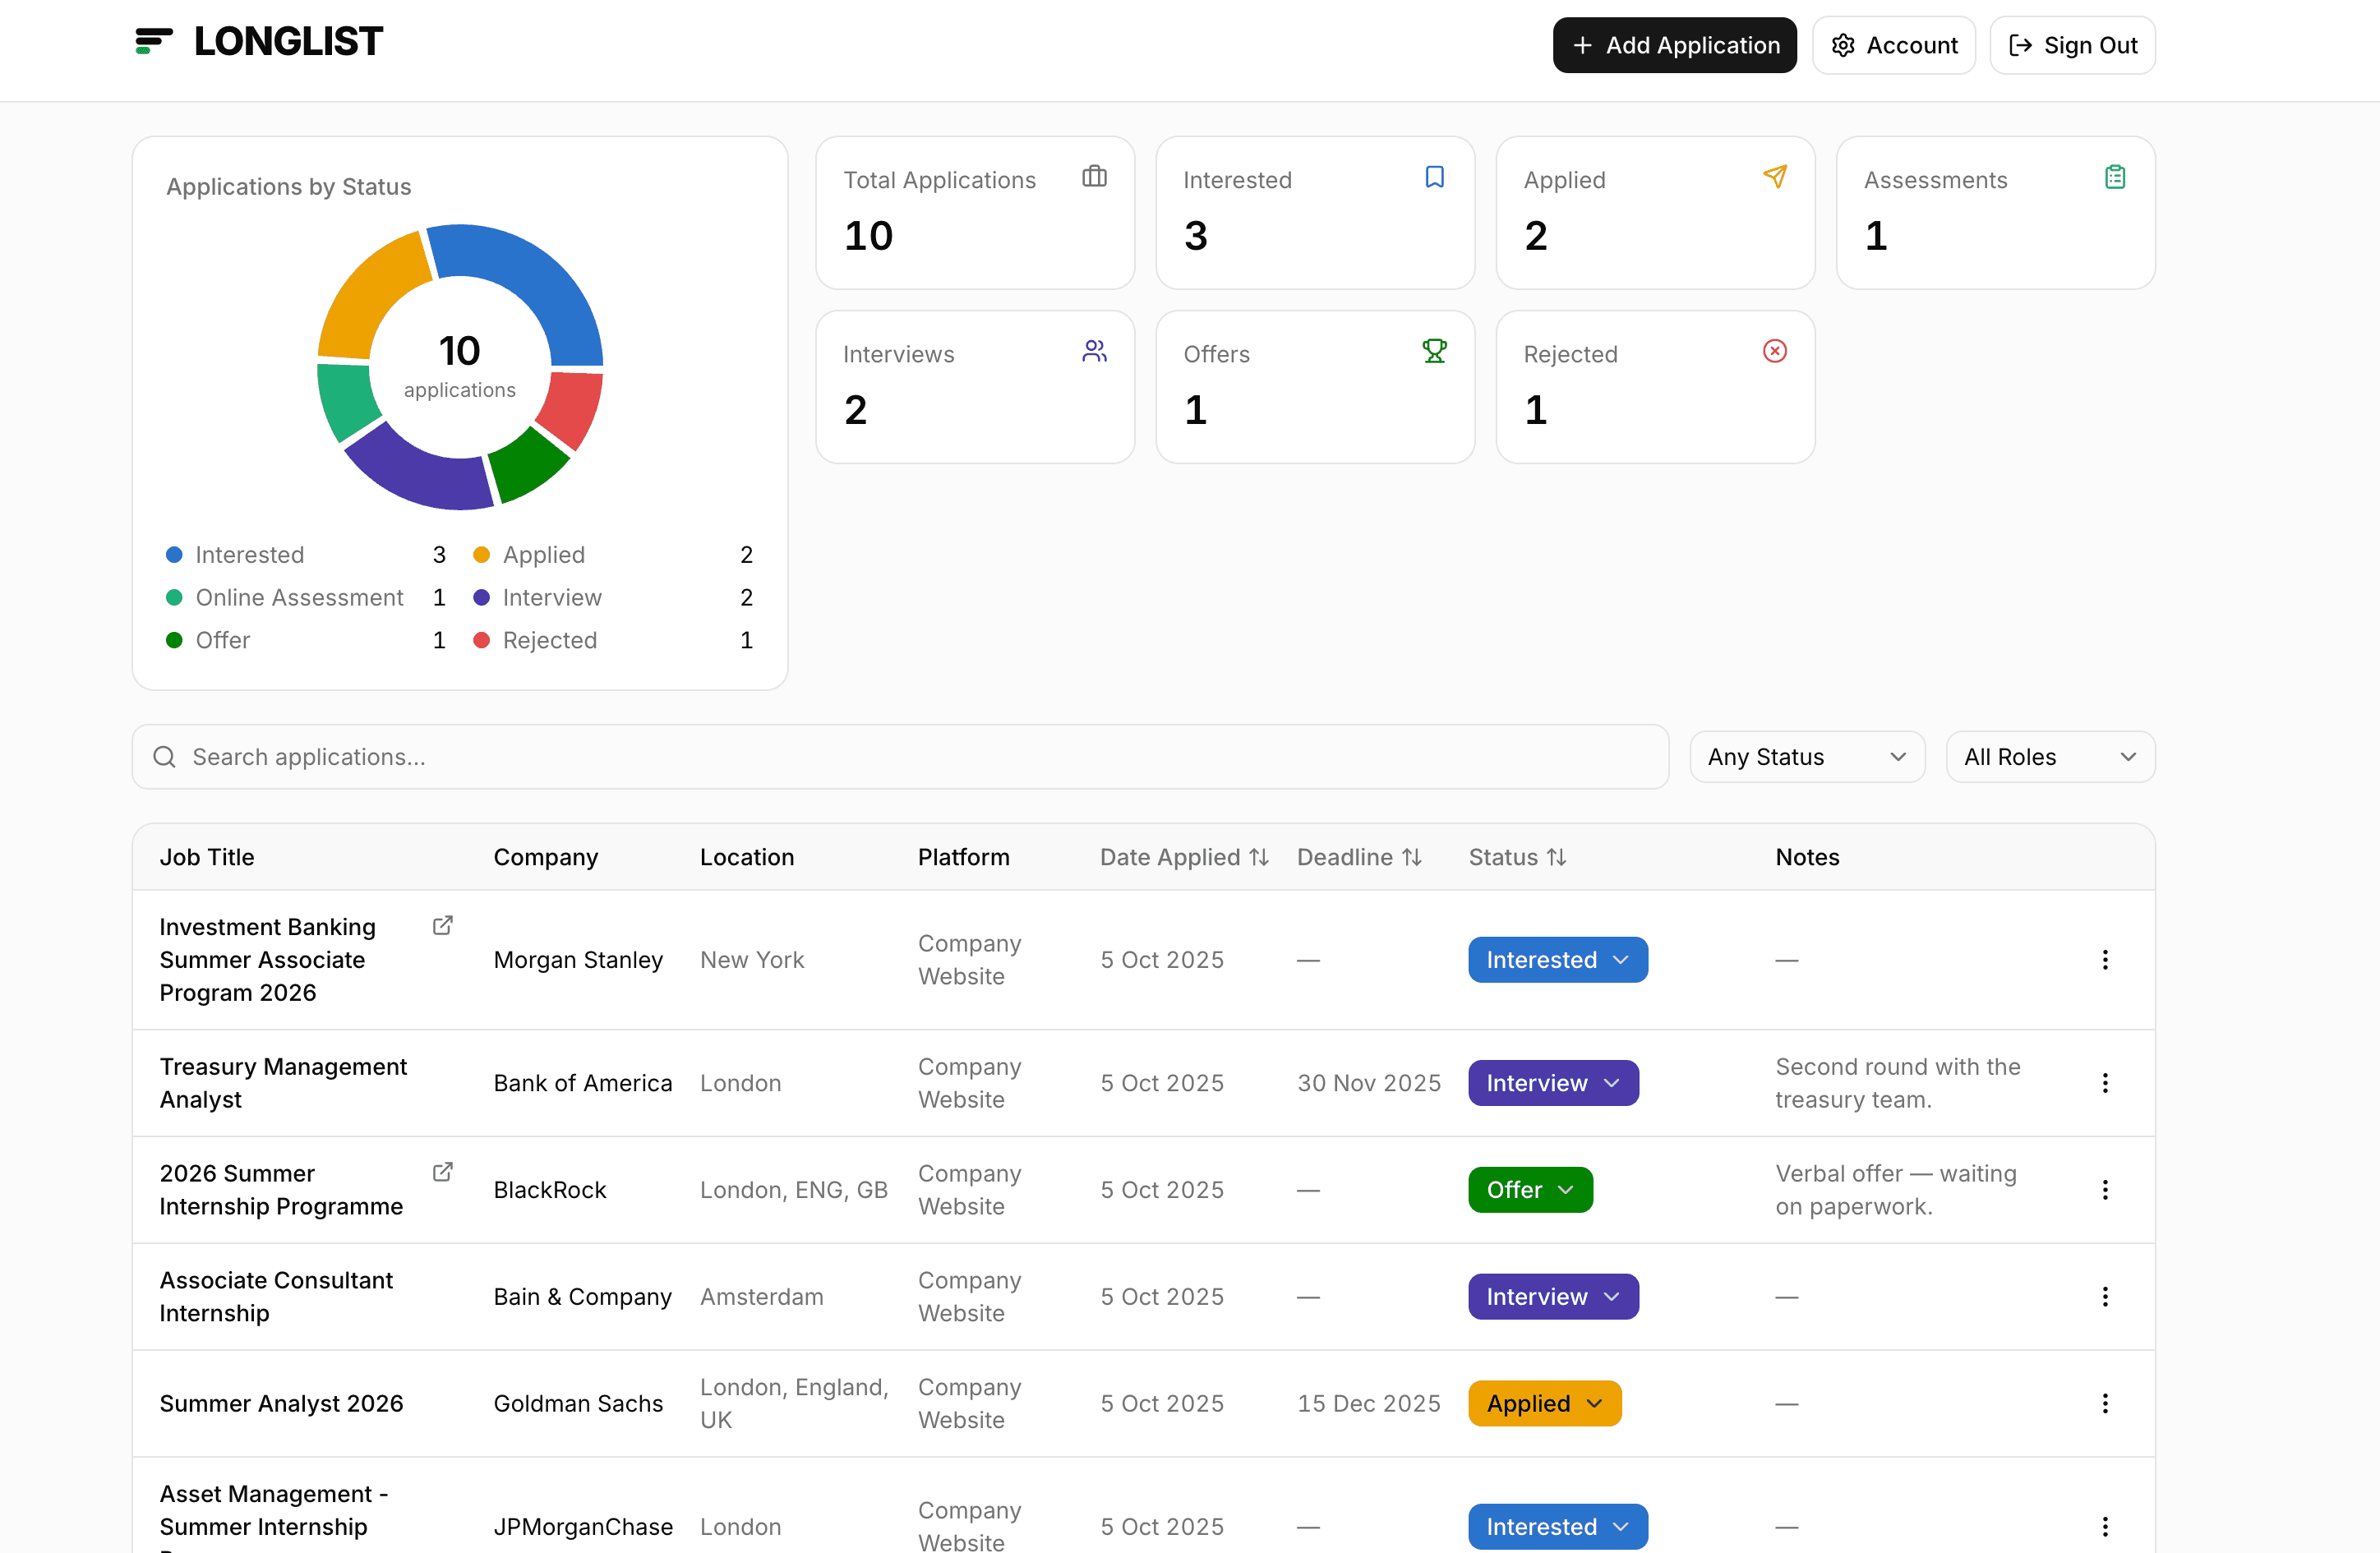The image size is (2380, 1553).
Task: Change BlackRock Offer status dropdown
Action: (1530, 1190)
